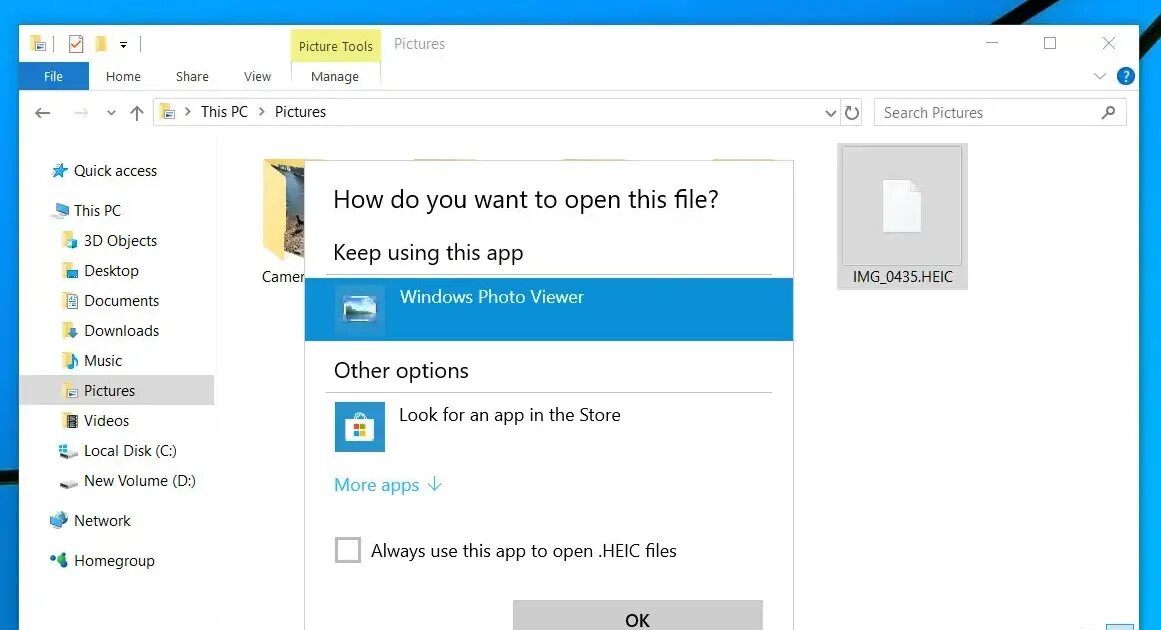Screen dimensions: 1161x630
Task: Click the search magnifier icon
Action: coord(1108,113)
